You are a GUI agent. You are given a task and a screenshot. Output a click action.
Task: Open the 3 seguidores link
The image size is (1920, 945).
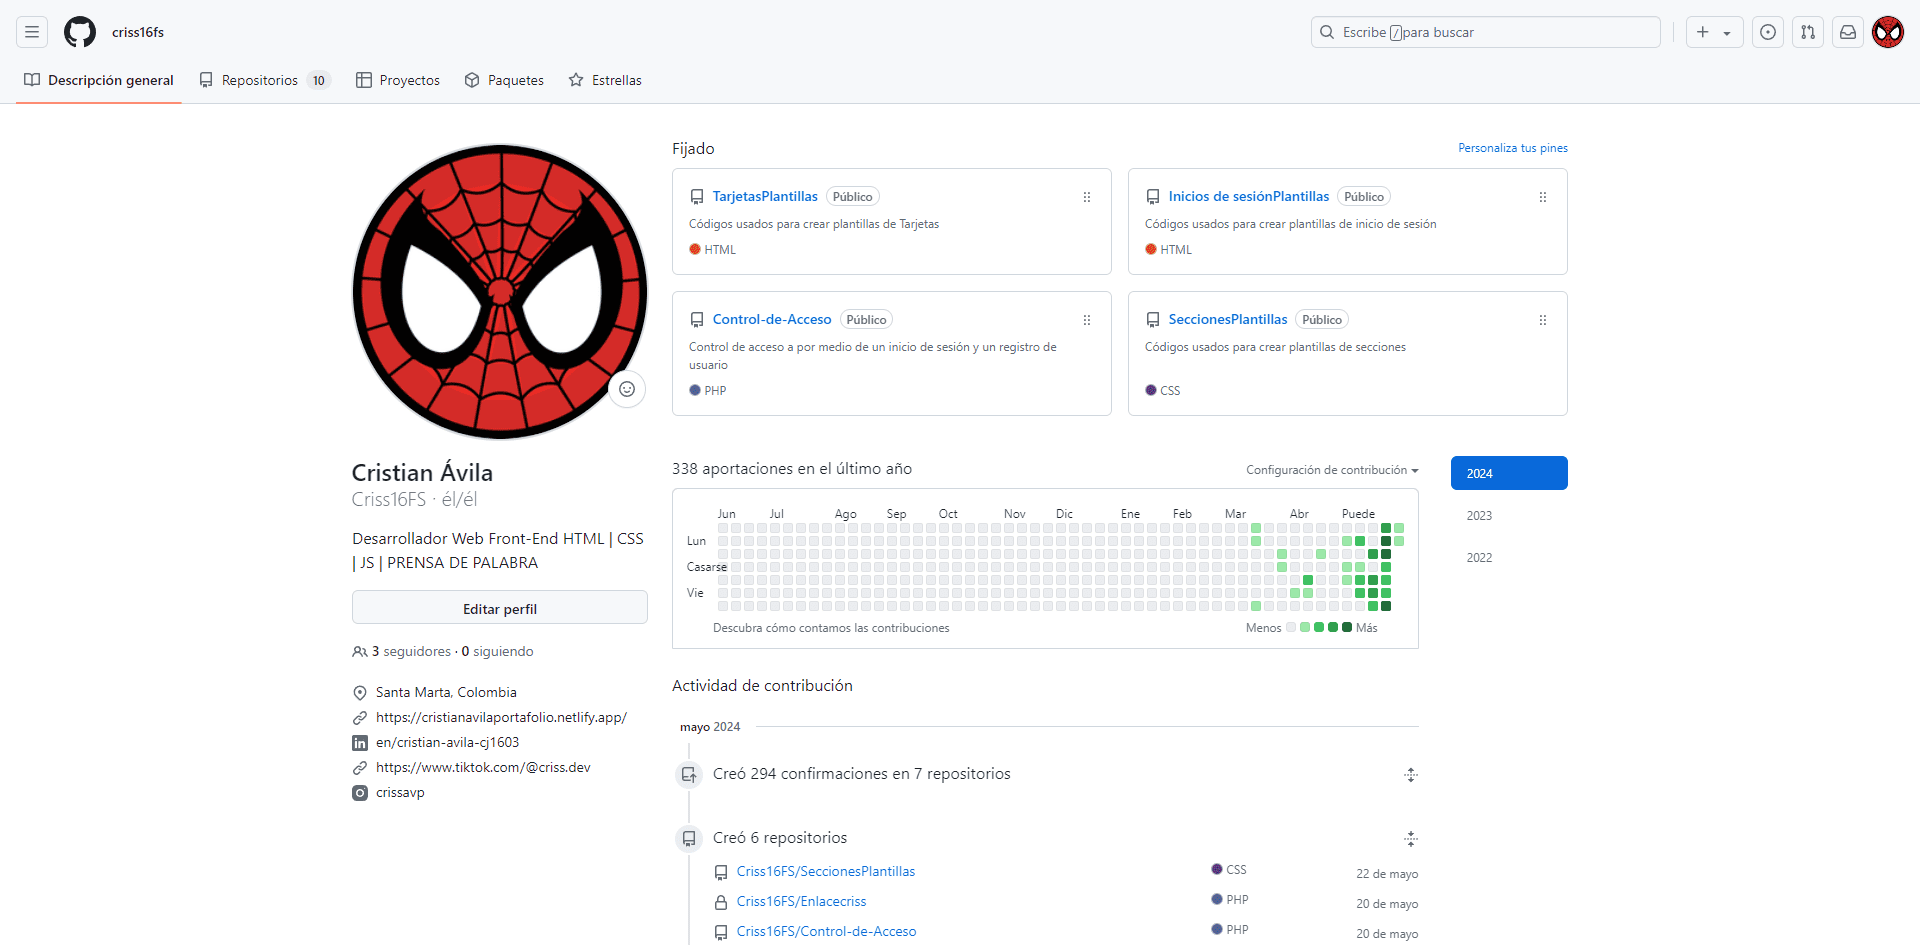coord(411,651)
